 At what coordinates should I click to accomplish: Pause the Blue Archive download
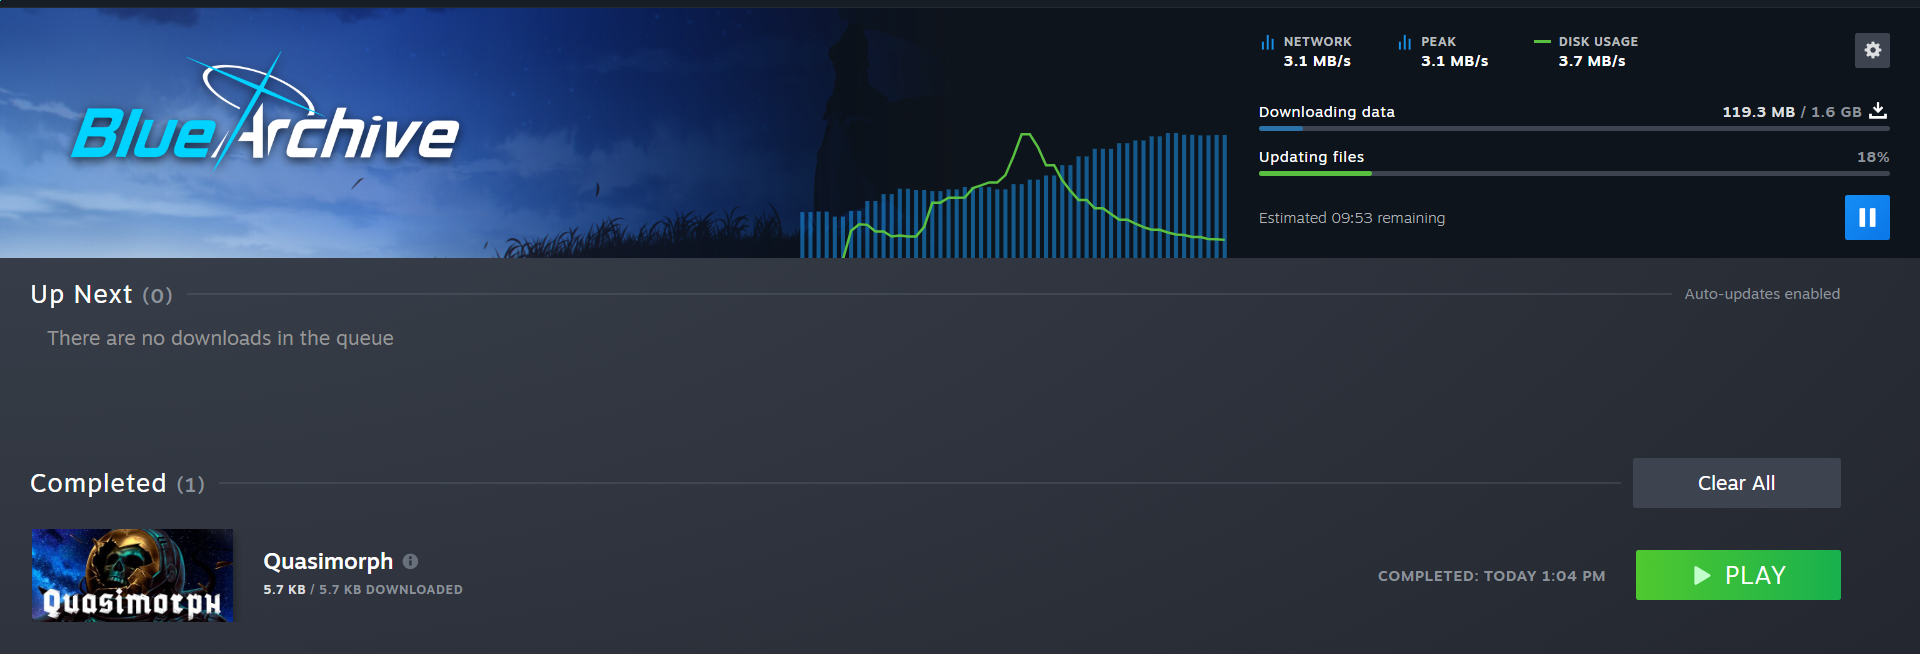[1867, 217]
